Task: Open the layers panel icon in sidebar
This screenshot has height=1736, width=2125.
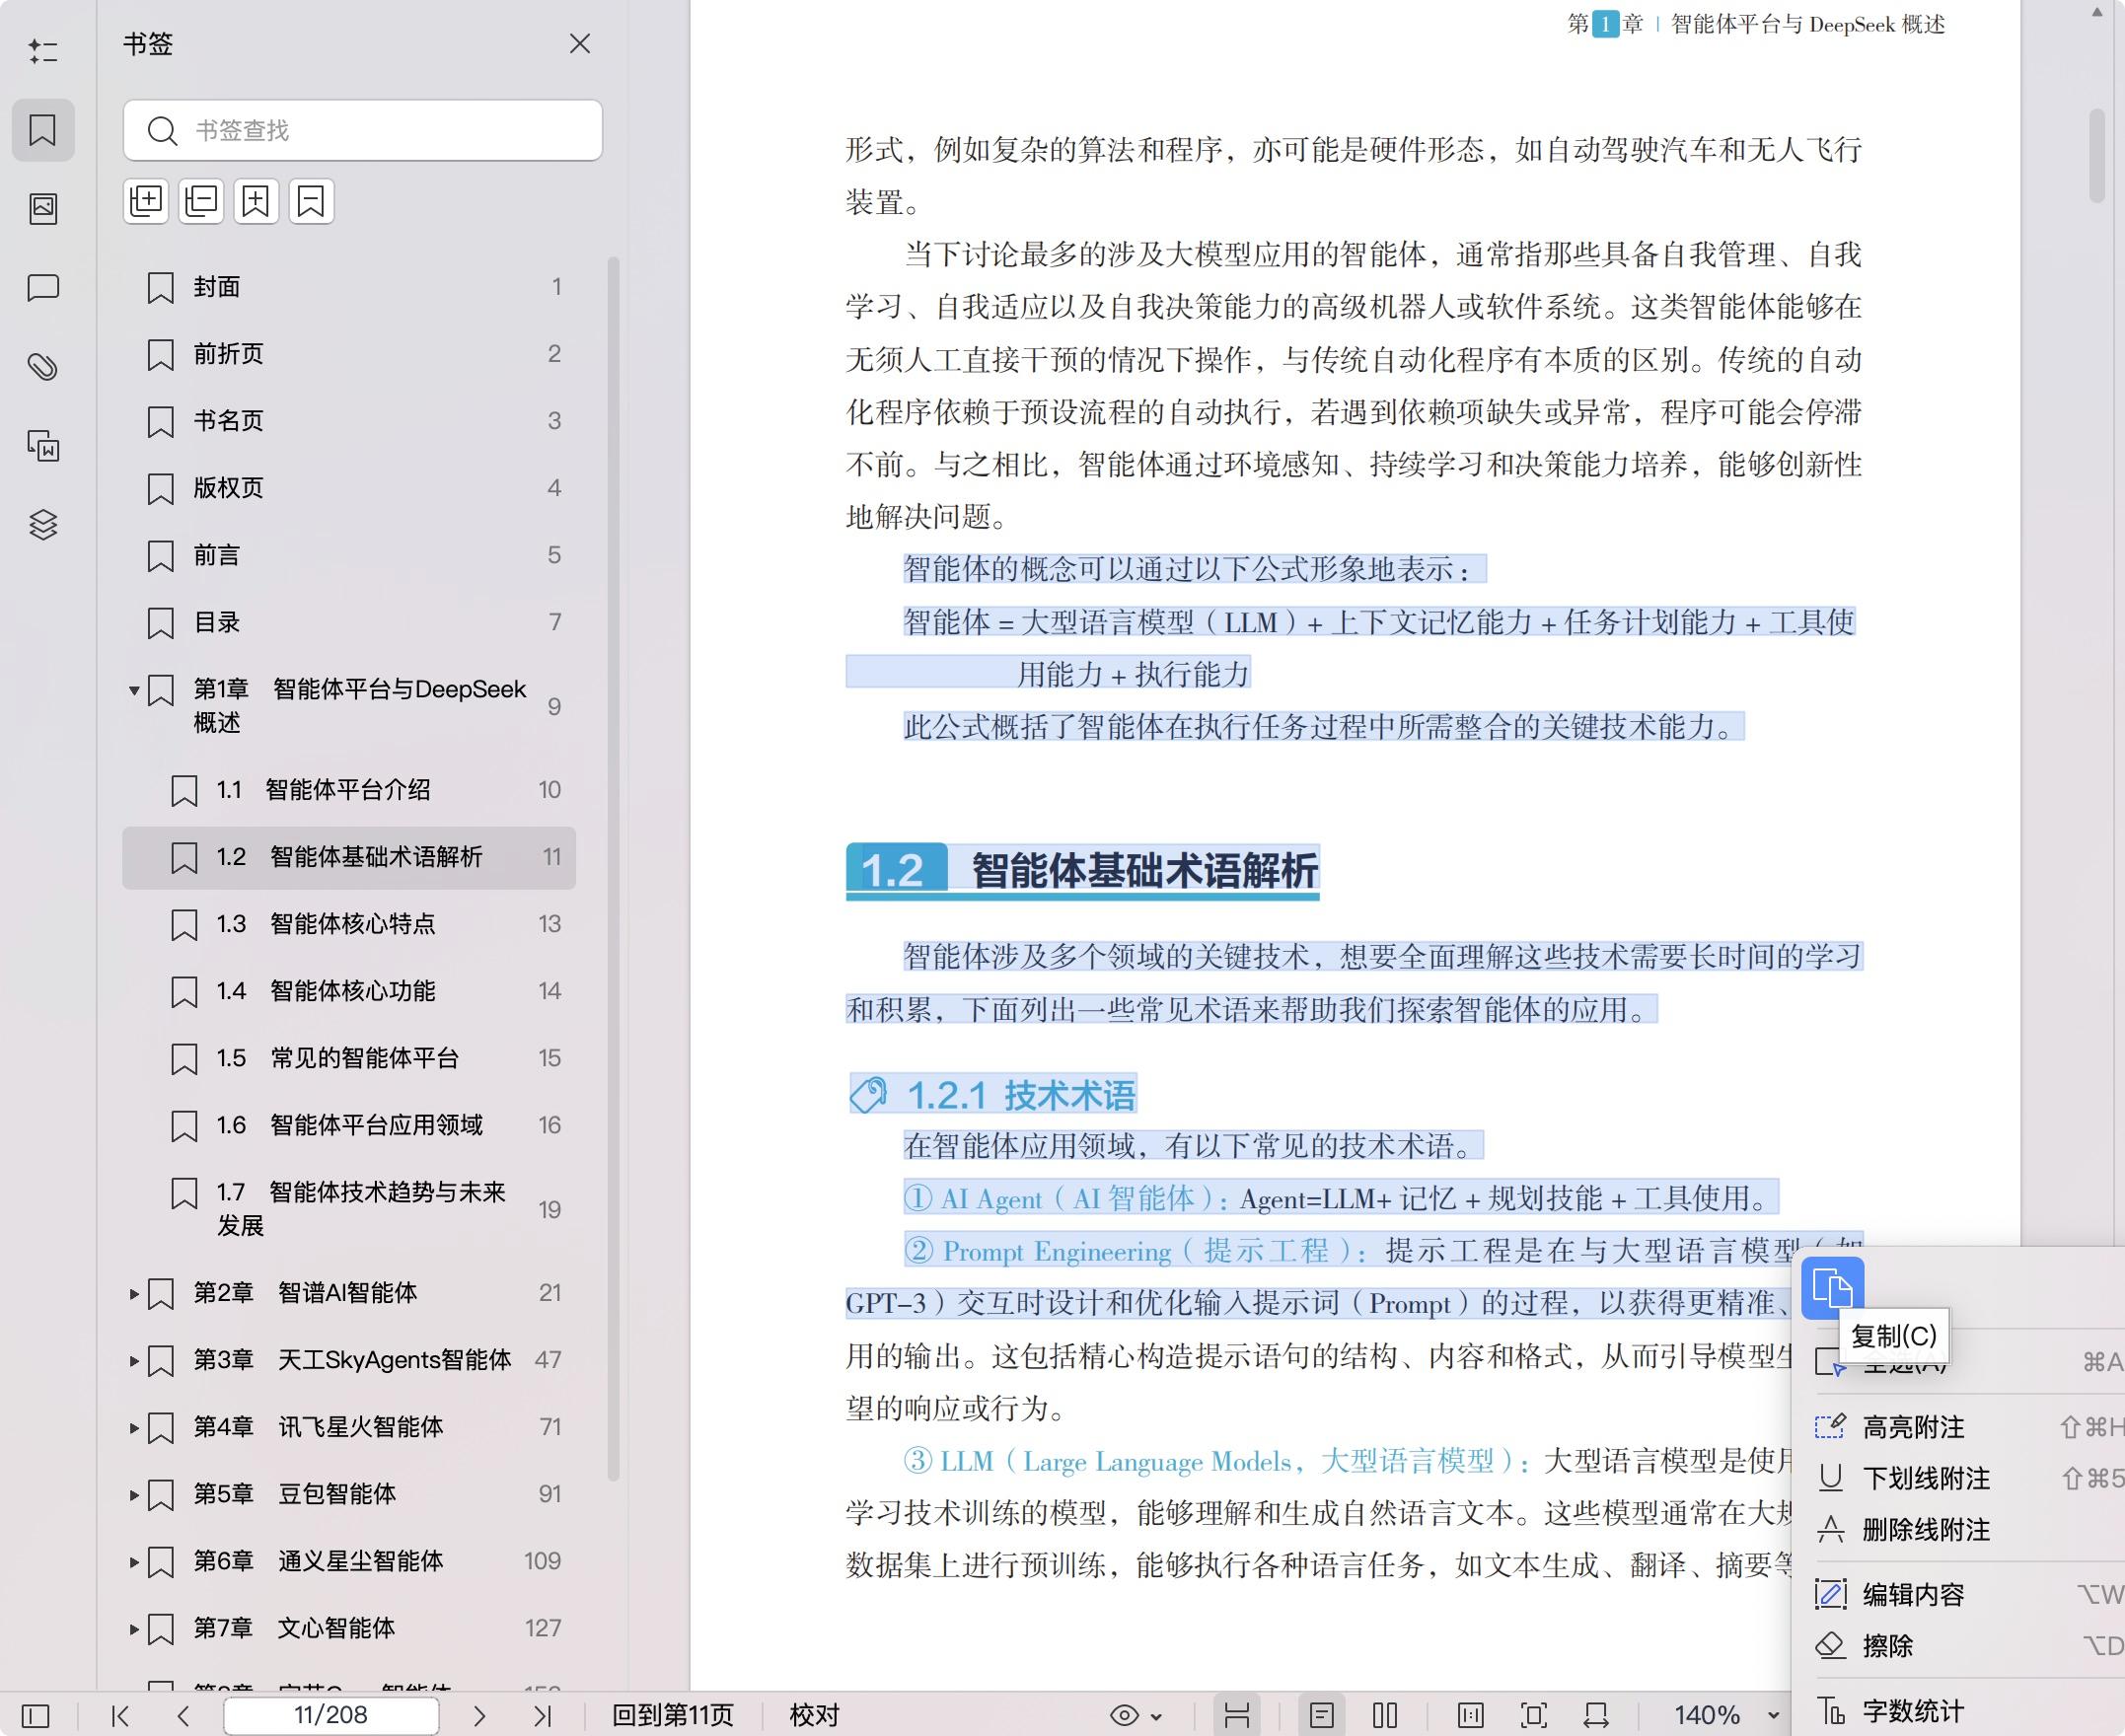Action: click(43, 524)
